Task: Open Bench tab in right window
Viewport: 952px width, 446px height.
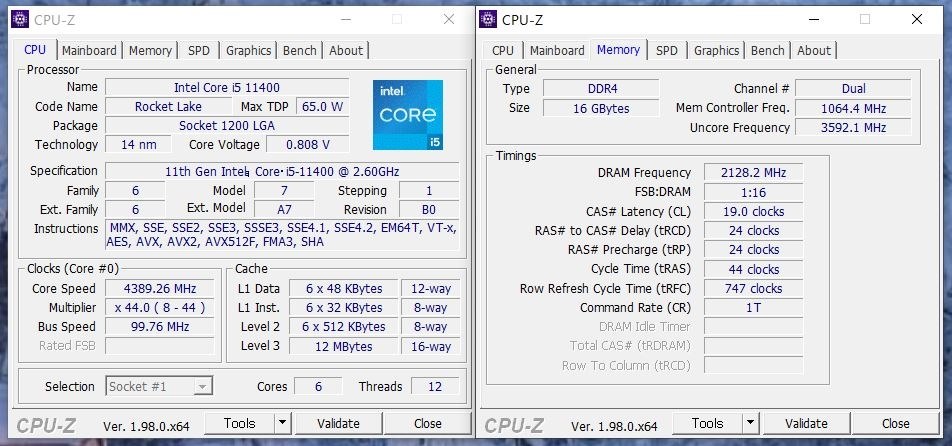Action: tap(767, 50)
